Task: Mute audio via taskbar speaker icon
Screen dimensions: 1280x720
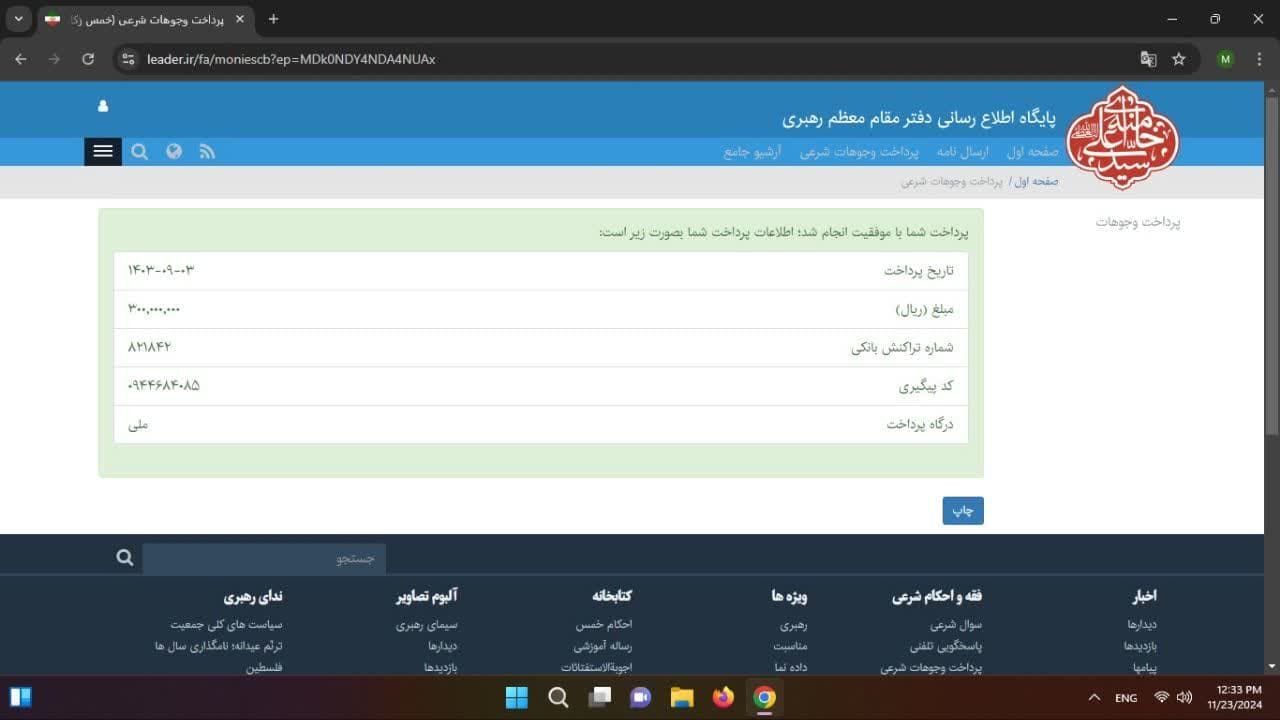Action: 1185,697
